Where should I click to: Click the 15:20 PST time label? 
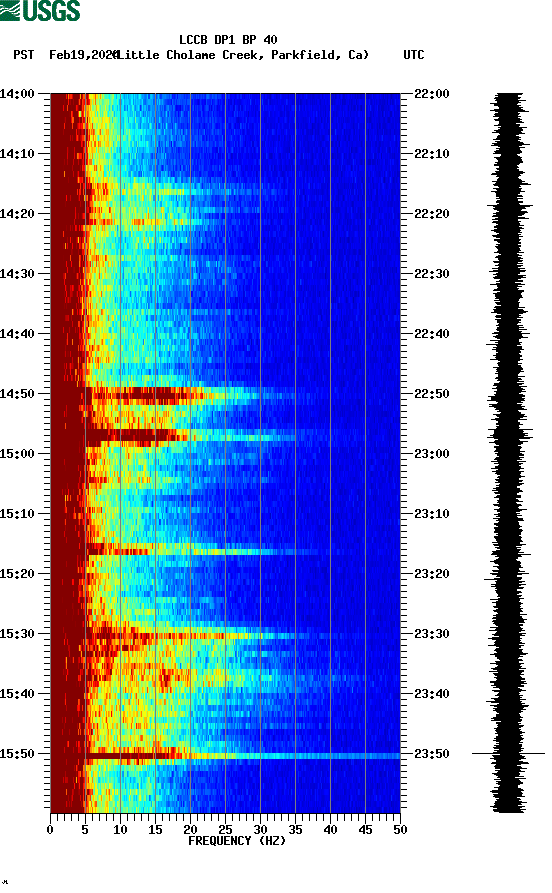click(x=17, y=574)
